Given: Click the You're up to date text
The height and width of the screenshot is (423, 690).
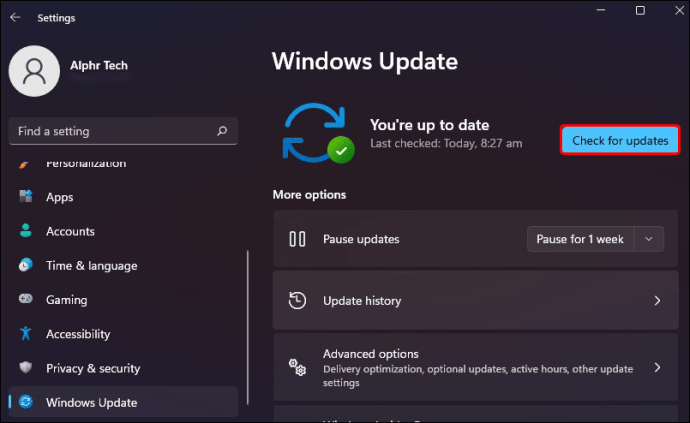Looking at the screenshot, I should click(x=429, y=125).
